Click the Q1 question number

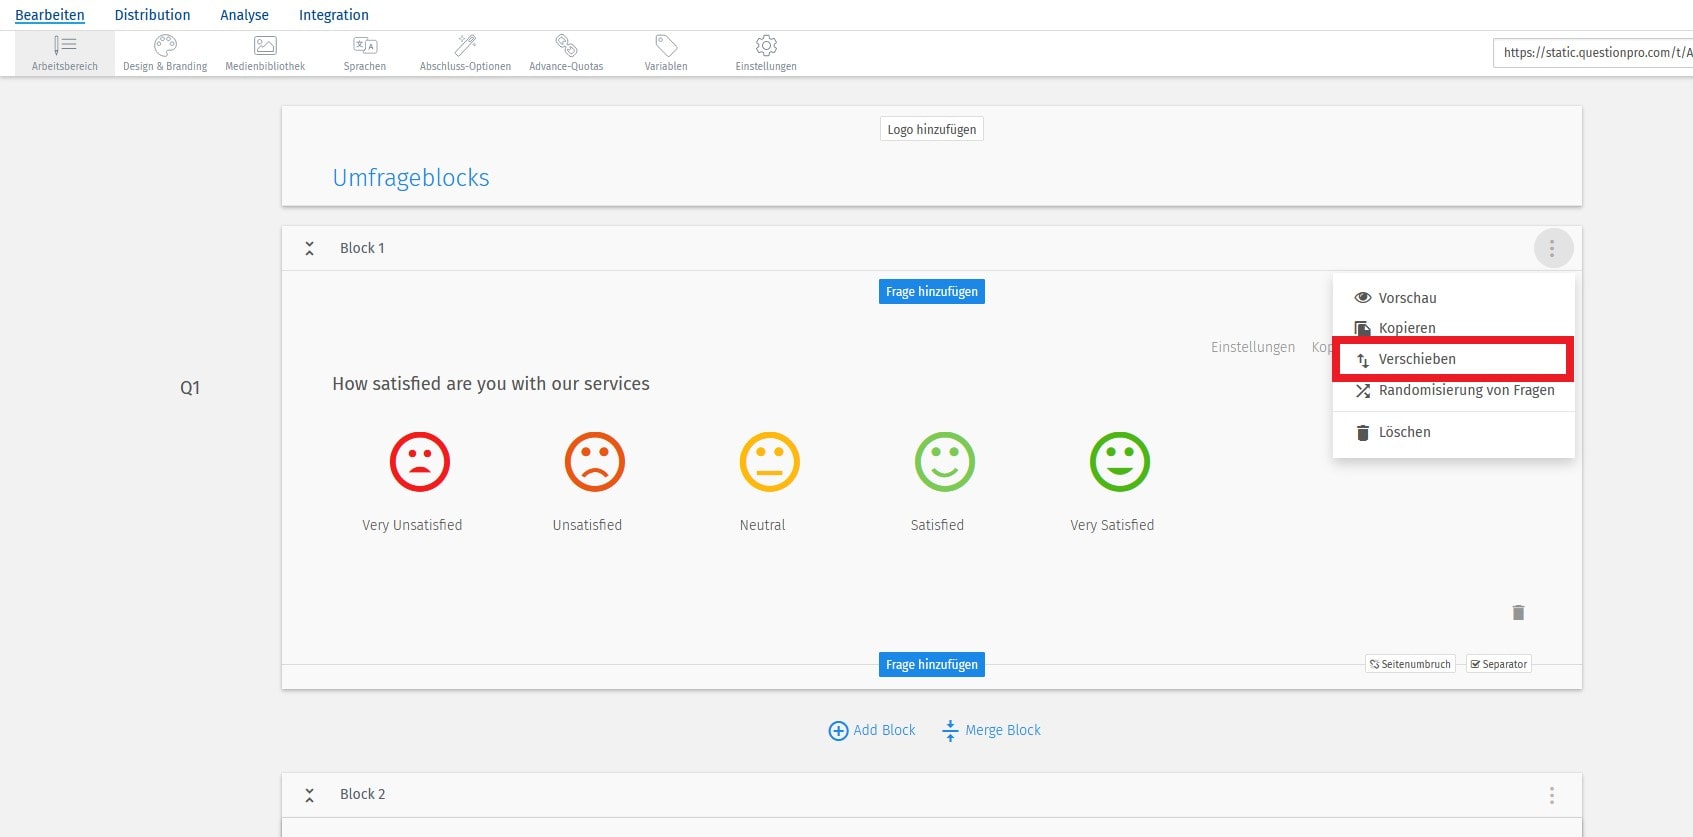(190, 388)
